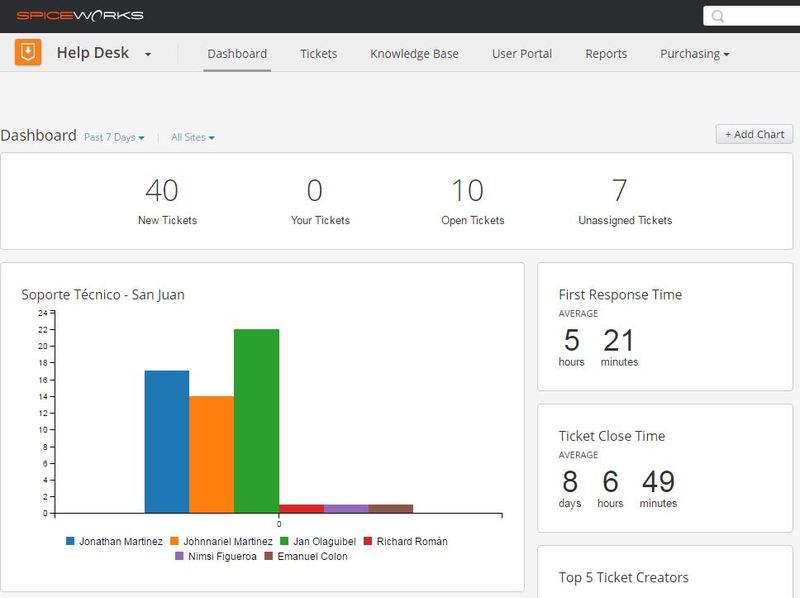Viewport: 800px width, 598px height.
Task: Open the All Sites filter
Action: click(x=194, y=135)
